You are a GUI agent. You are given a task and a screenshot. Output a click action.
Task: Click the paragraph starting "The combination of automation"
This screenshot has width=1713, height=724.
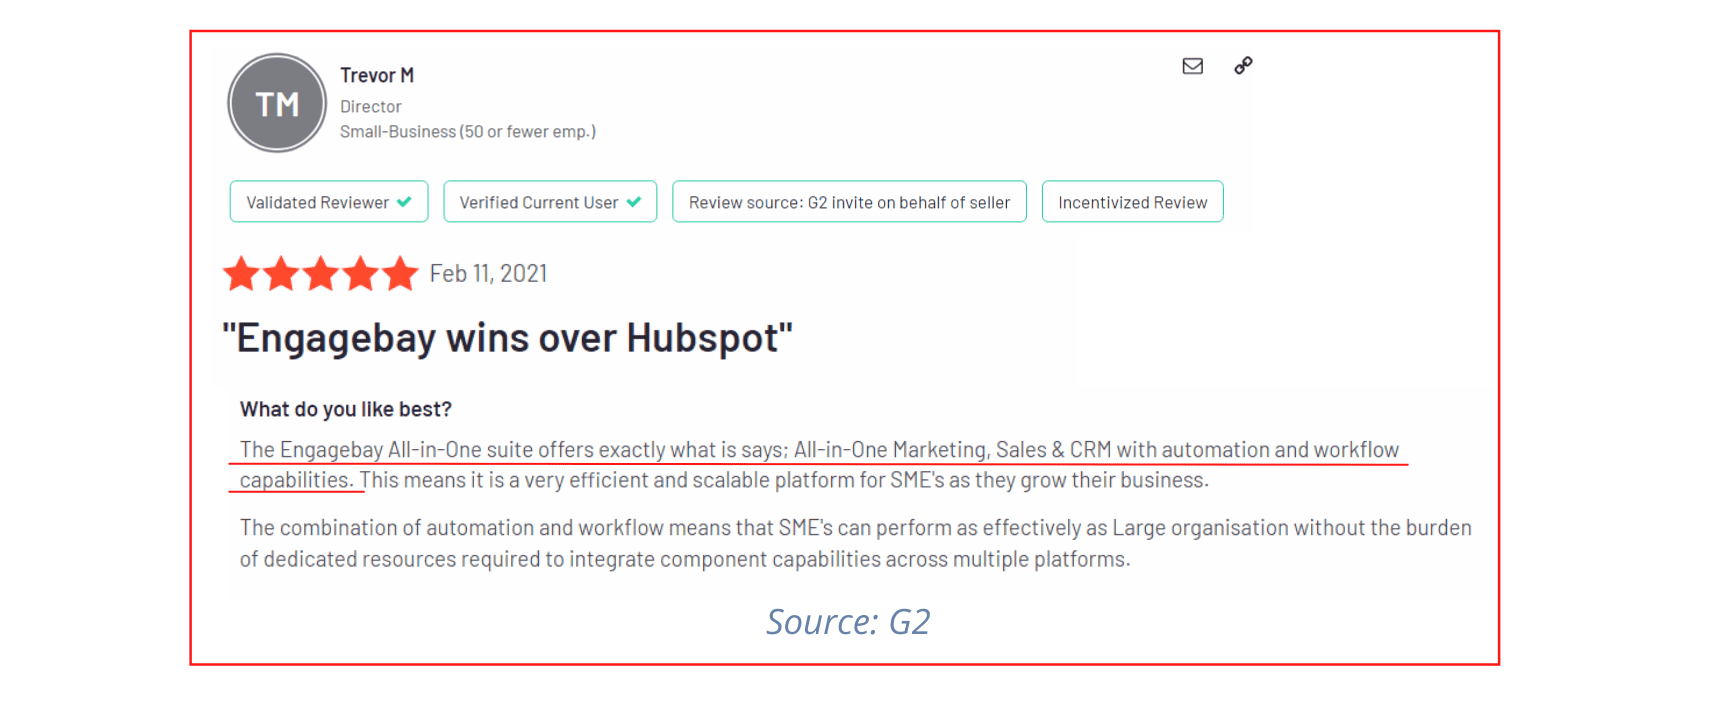point(855,543)
